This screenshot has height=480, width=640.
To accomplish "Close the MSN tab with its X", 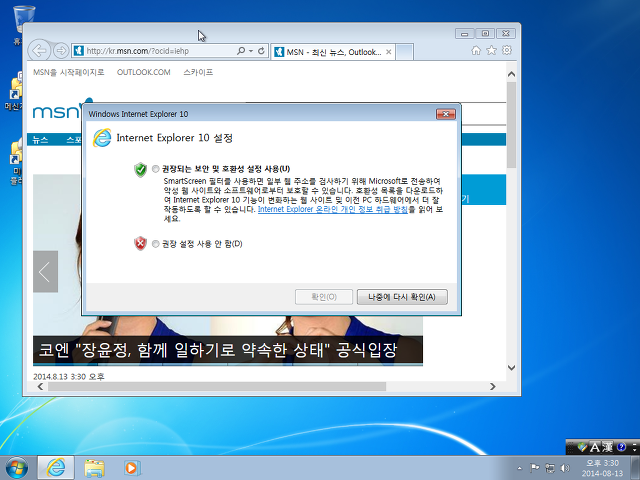I will pos(389,52).
